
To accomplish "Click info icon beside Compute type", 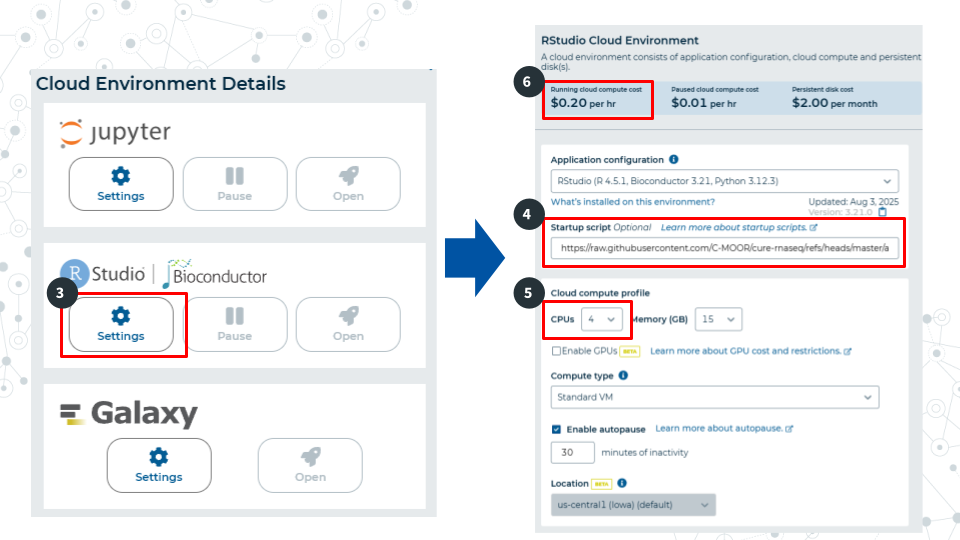I will [623, 375].
